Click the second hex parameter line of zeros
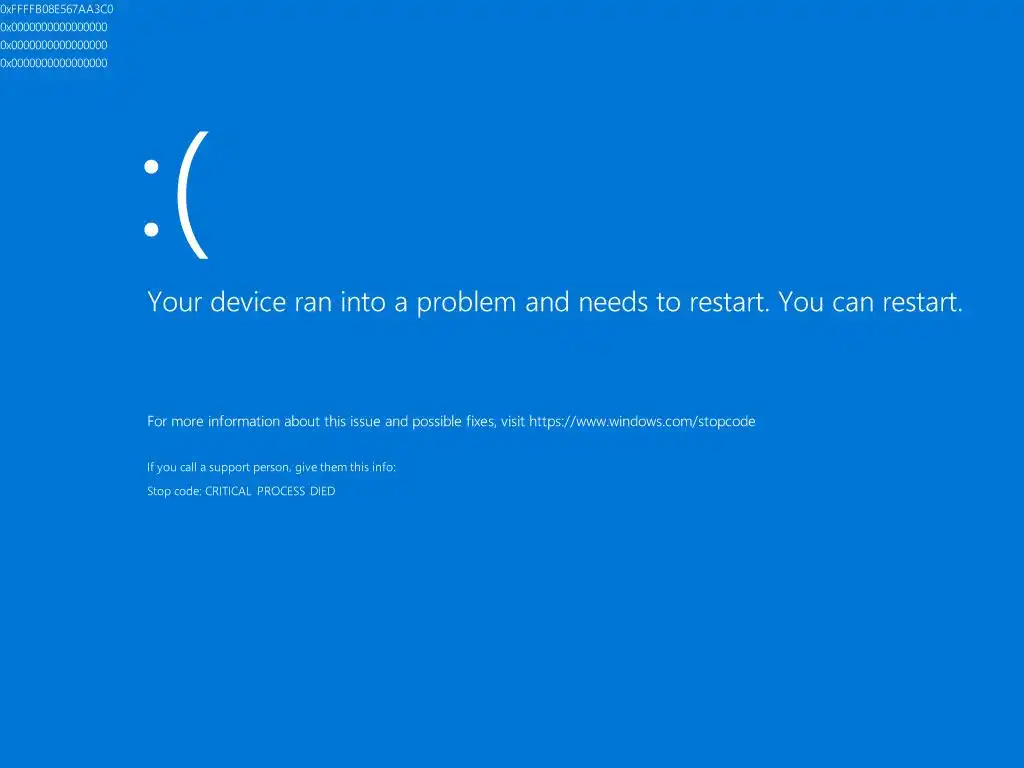 click(x=54, y=45)
